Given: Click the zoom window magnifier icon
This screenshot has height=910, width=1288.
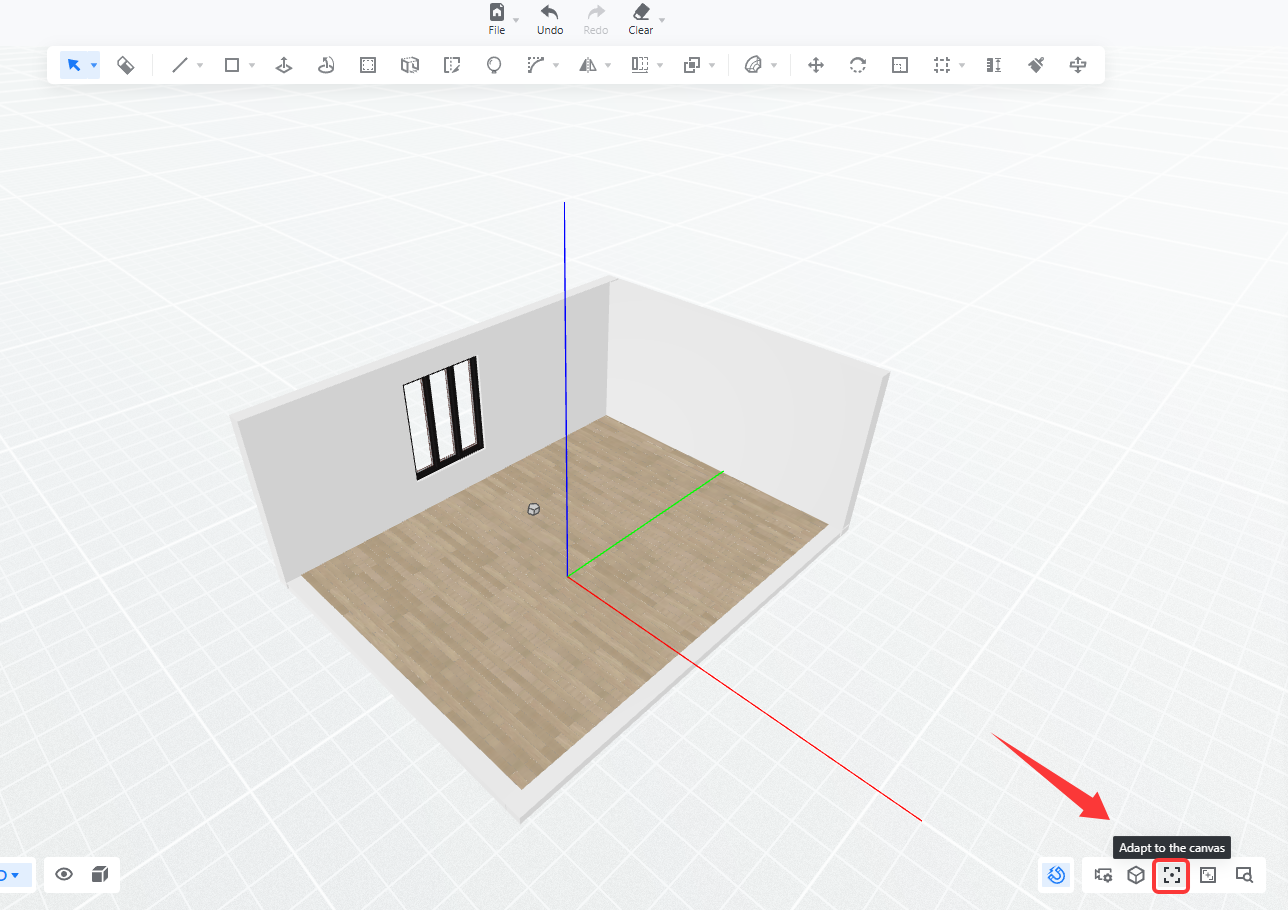Looking at the screenshot, I should point(1244,875).
